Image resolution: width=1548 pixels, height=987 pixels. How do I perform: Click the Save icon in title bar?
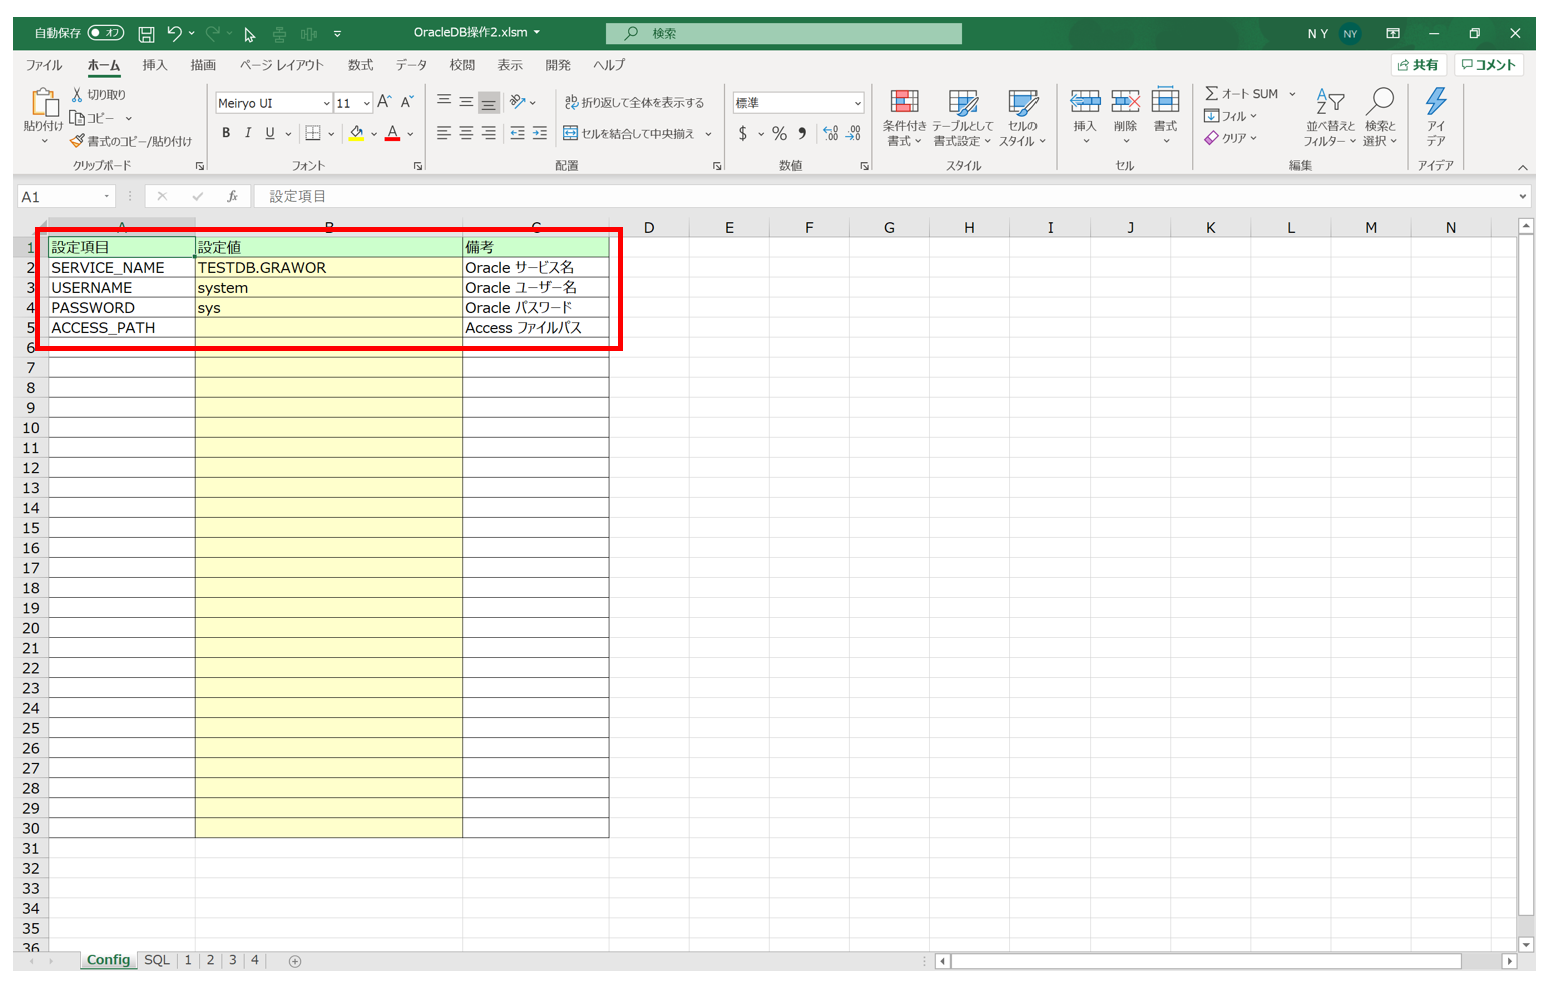click(146, 34)
